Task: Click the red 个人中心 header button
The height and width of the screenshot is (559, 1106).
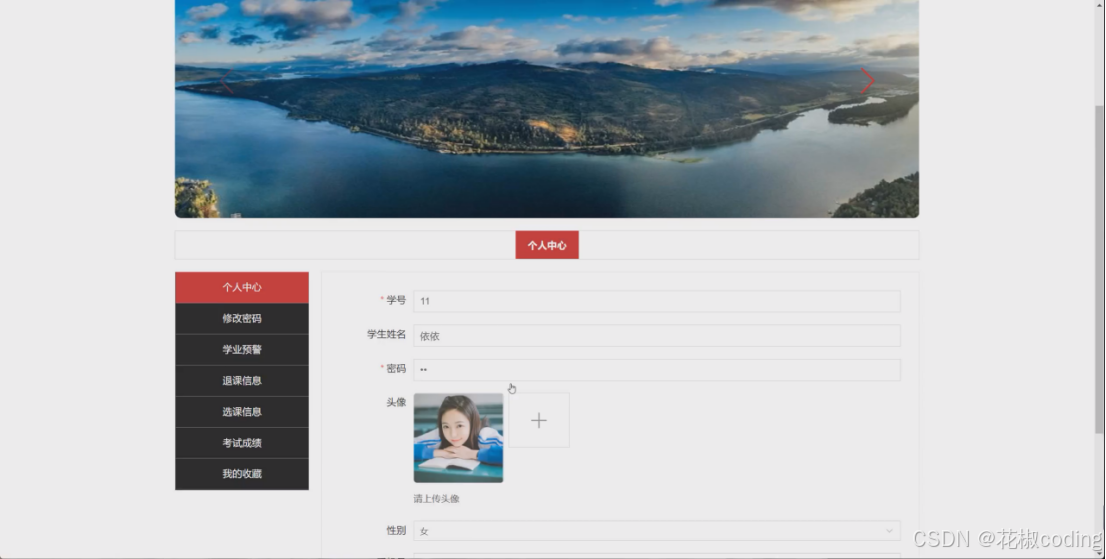Action: 547,245
